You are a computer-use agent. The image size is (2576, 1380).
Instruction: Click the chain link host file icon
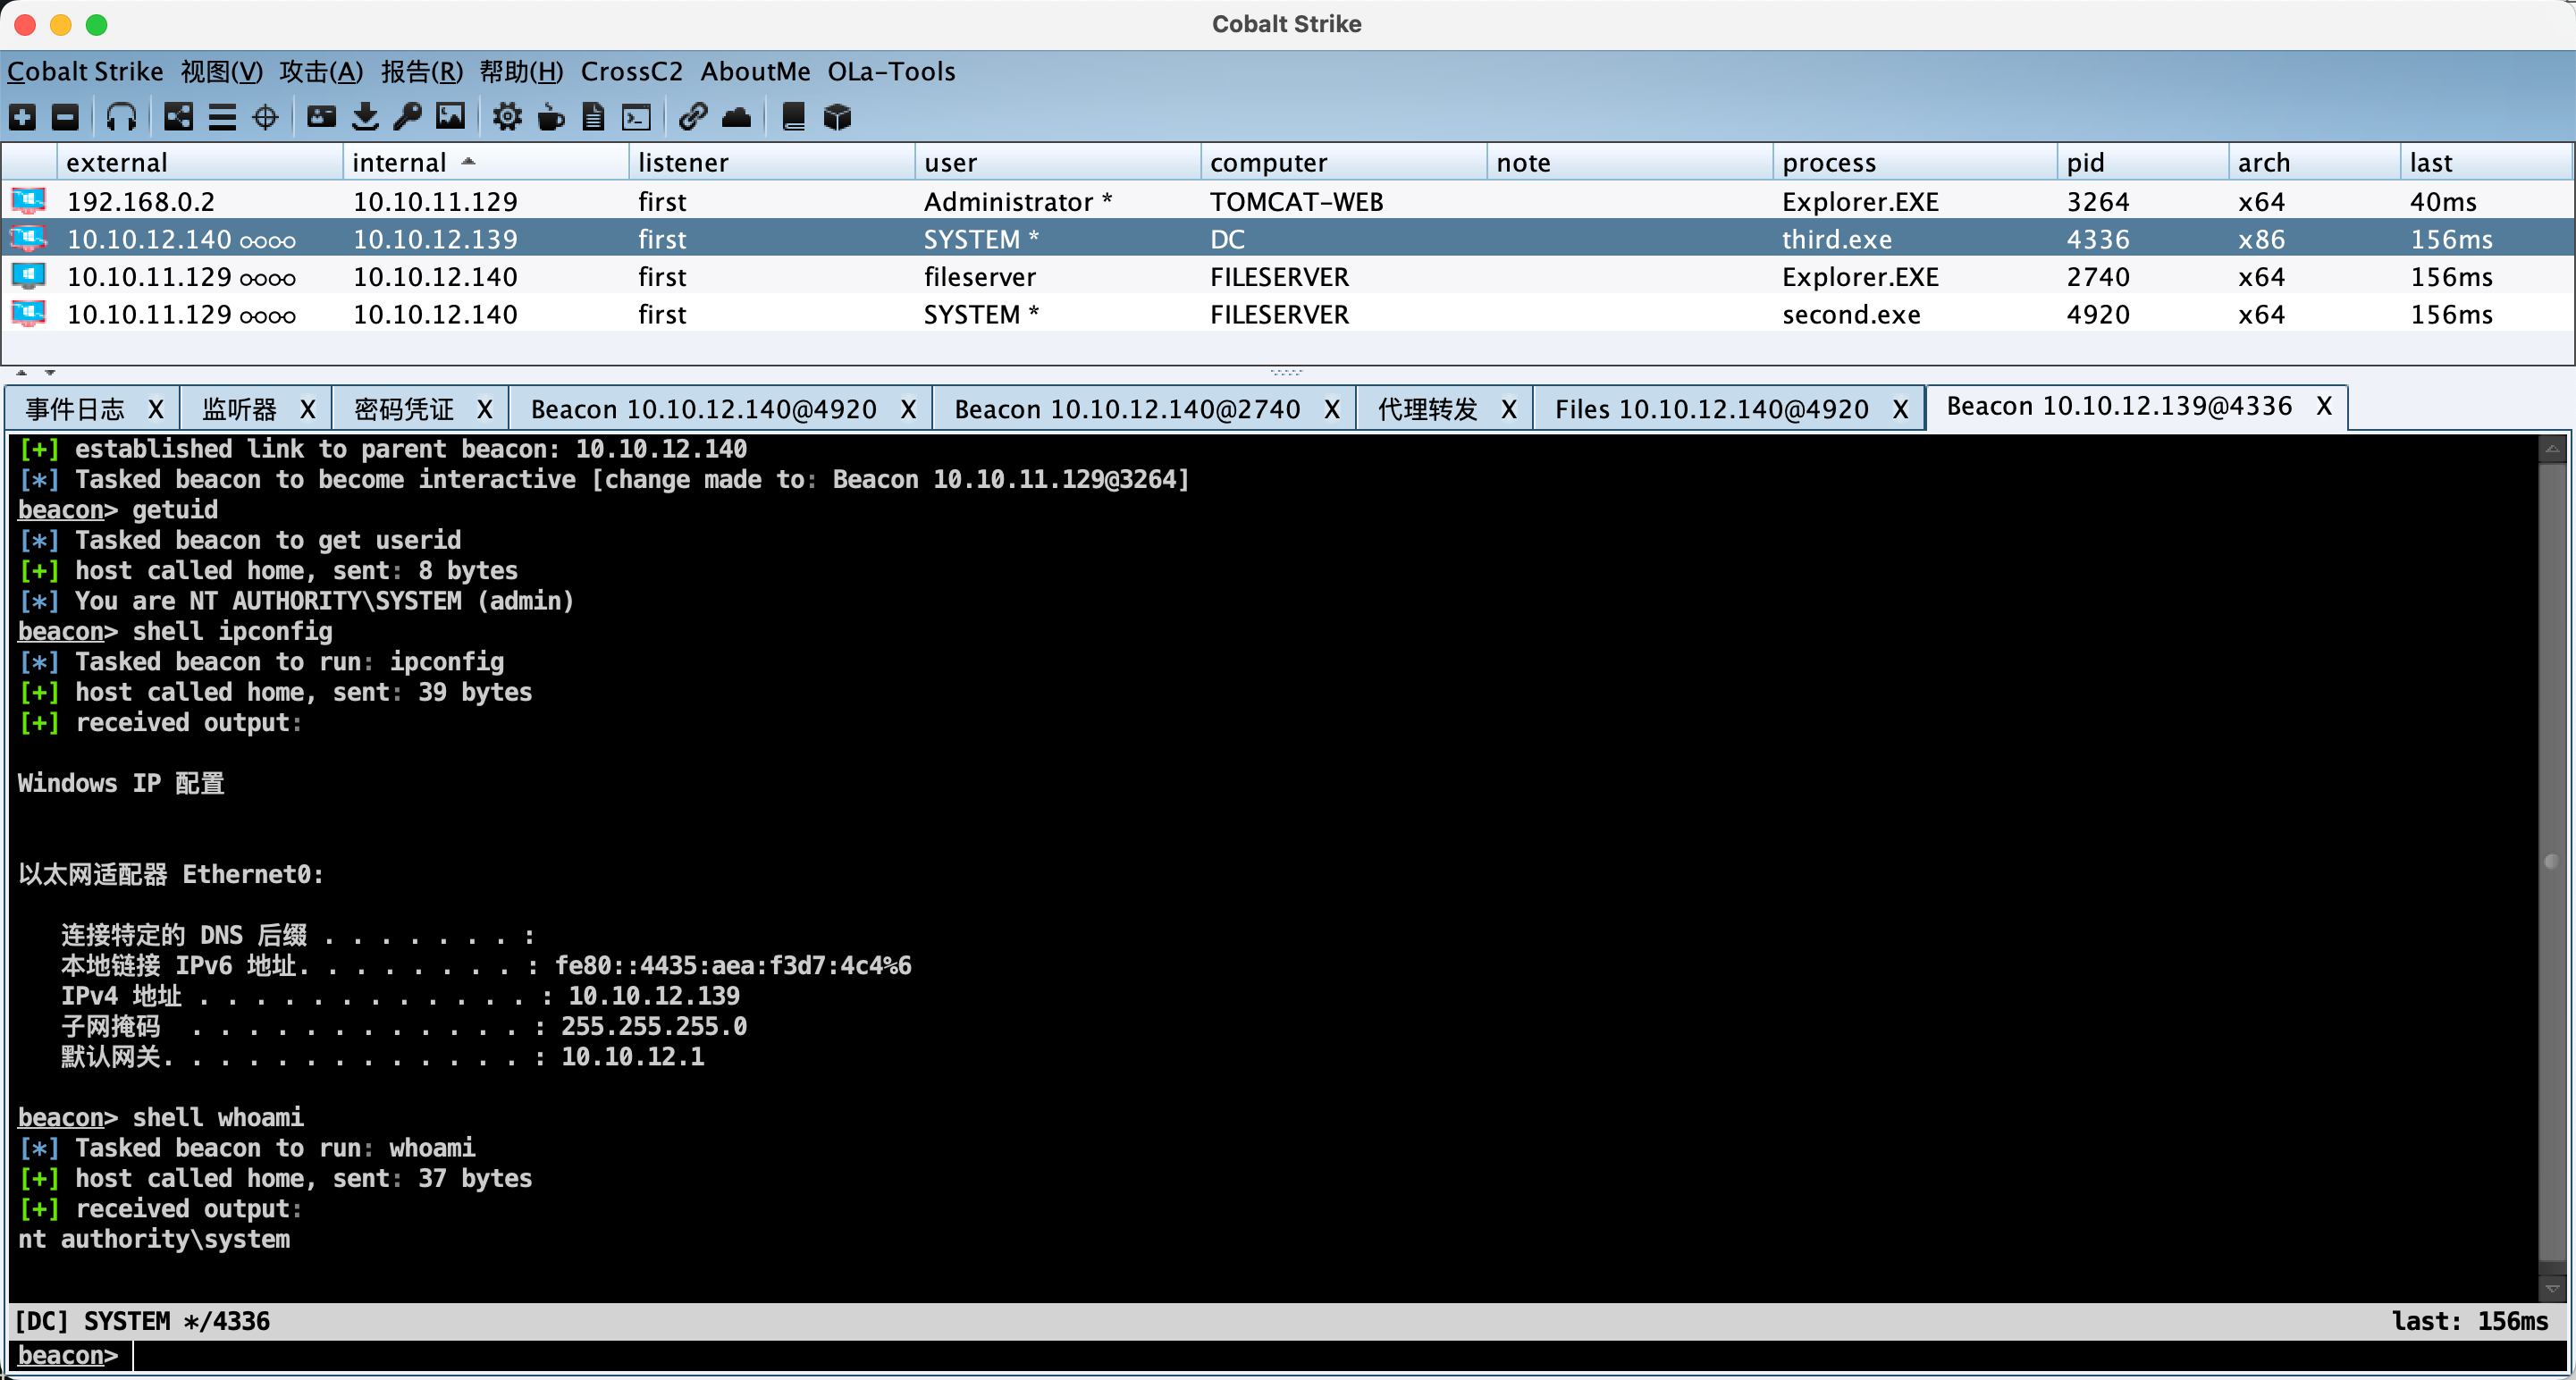[x=692, y=117]
